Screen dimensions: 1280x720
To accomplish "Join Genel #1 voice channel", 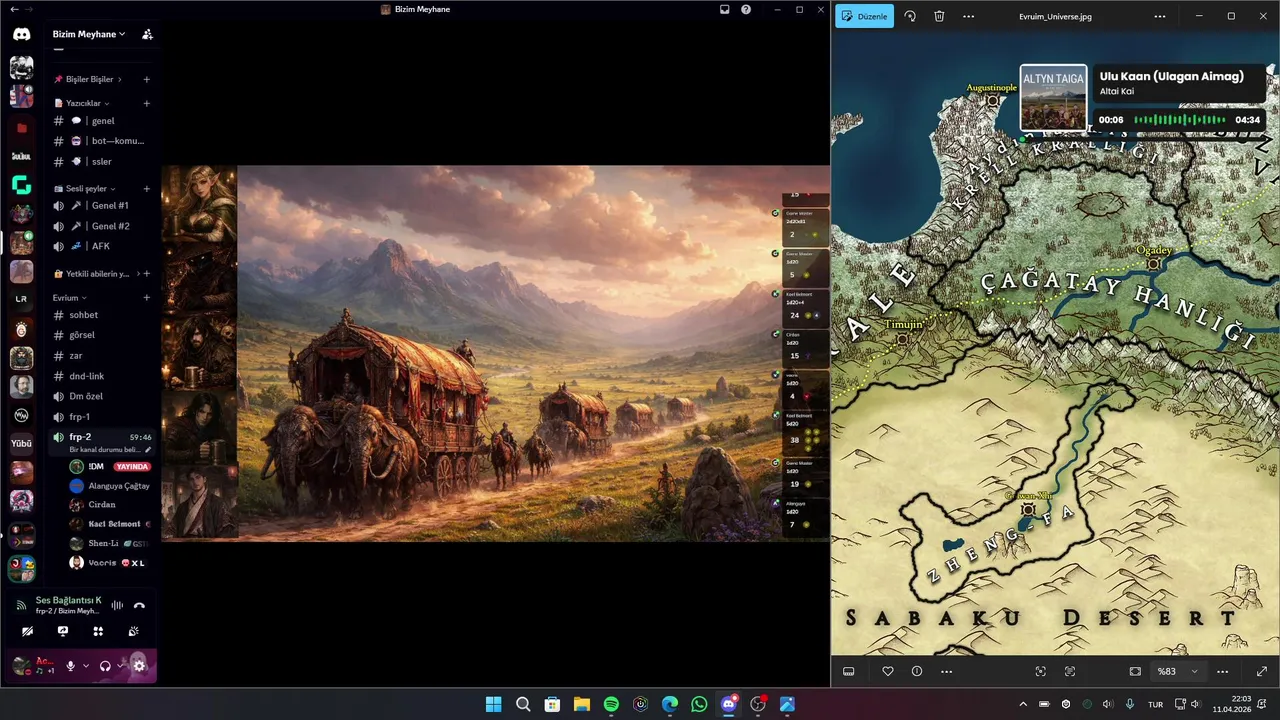I will (x=102, y=205).
